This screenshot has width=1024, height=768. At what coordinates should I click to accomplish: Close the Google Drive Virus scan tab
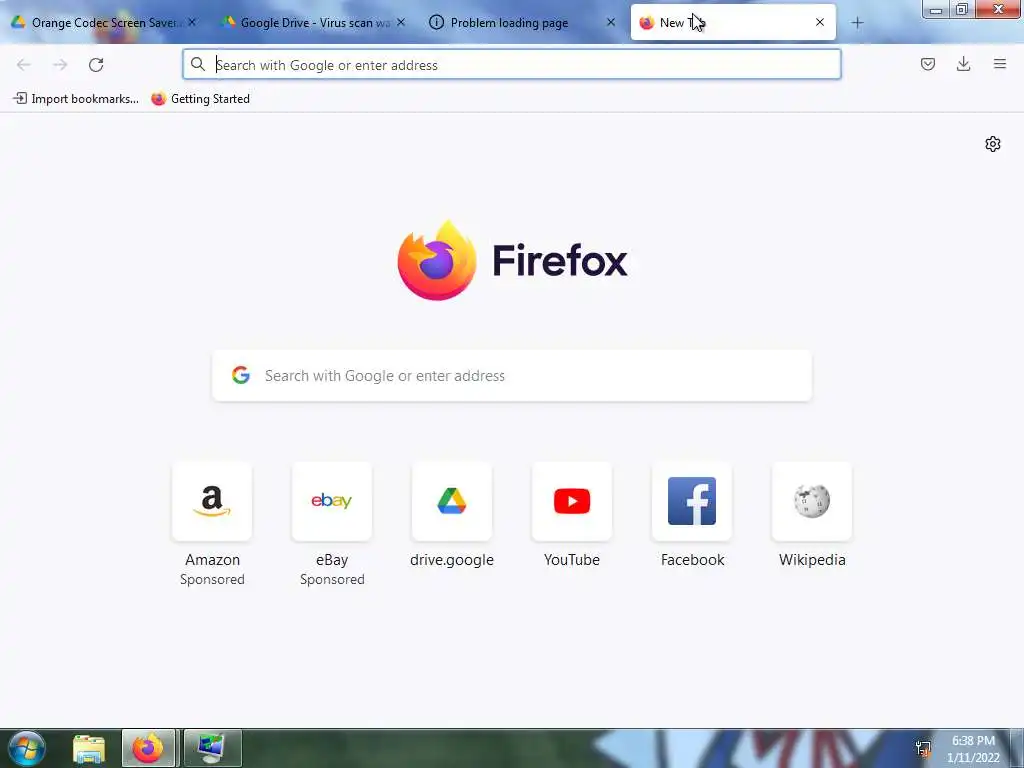[x=401, y=22]
